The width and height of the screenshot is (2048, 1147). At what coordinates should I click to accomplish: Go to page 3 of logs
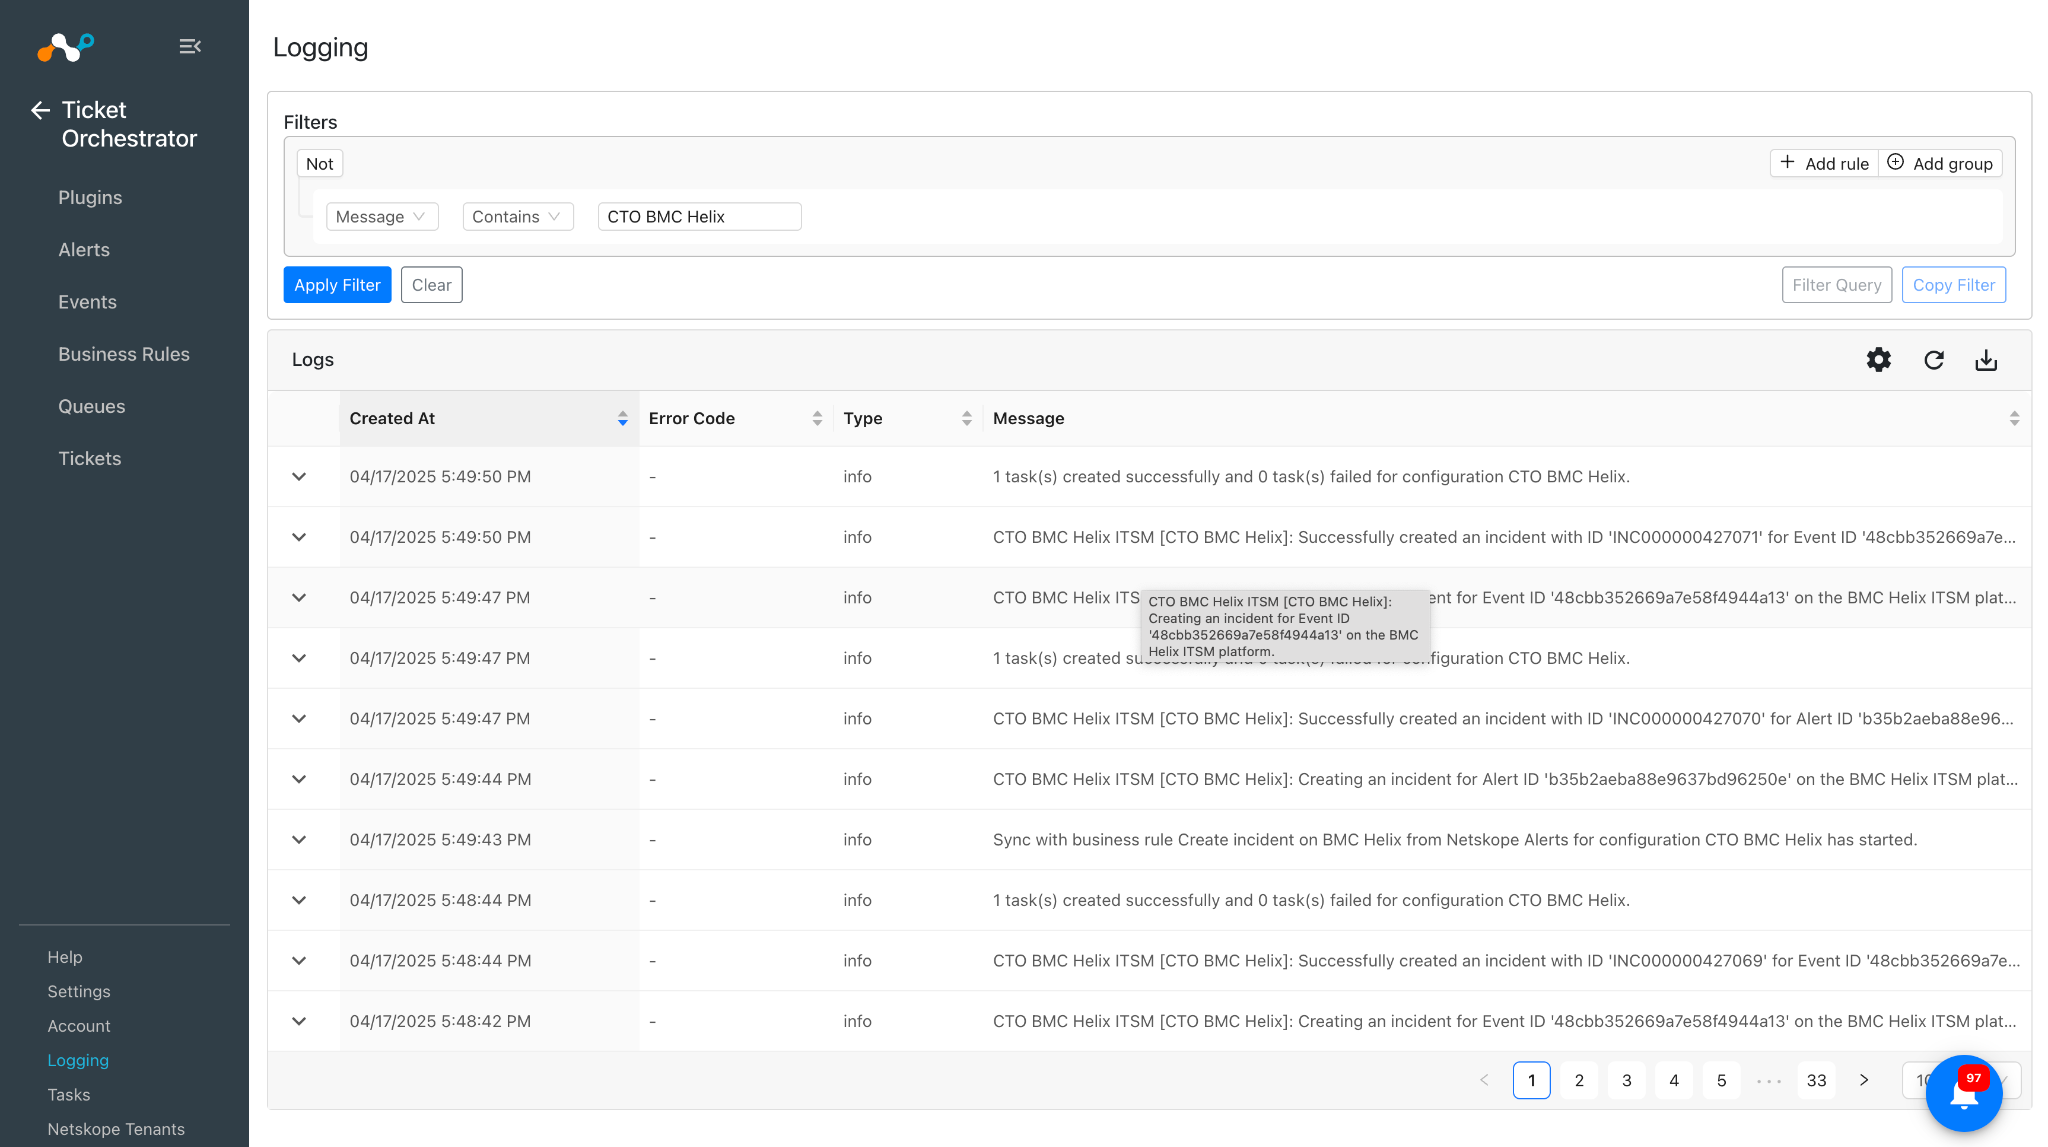pos(1627,1080)
